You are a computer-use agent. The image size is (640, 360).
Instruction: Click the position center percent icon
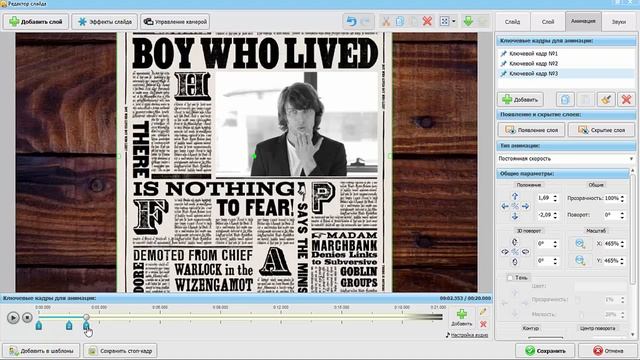[x=515, y=207]
